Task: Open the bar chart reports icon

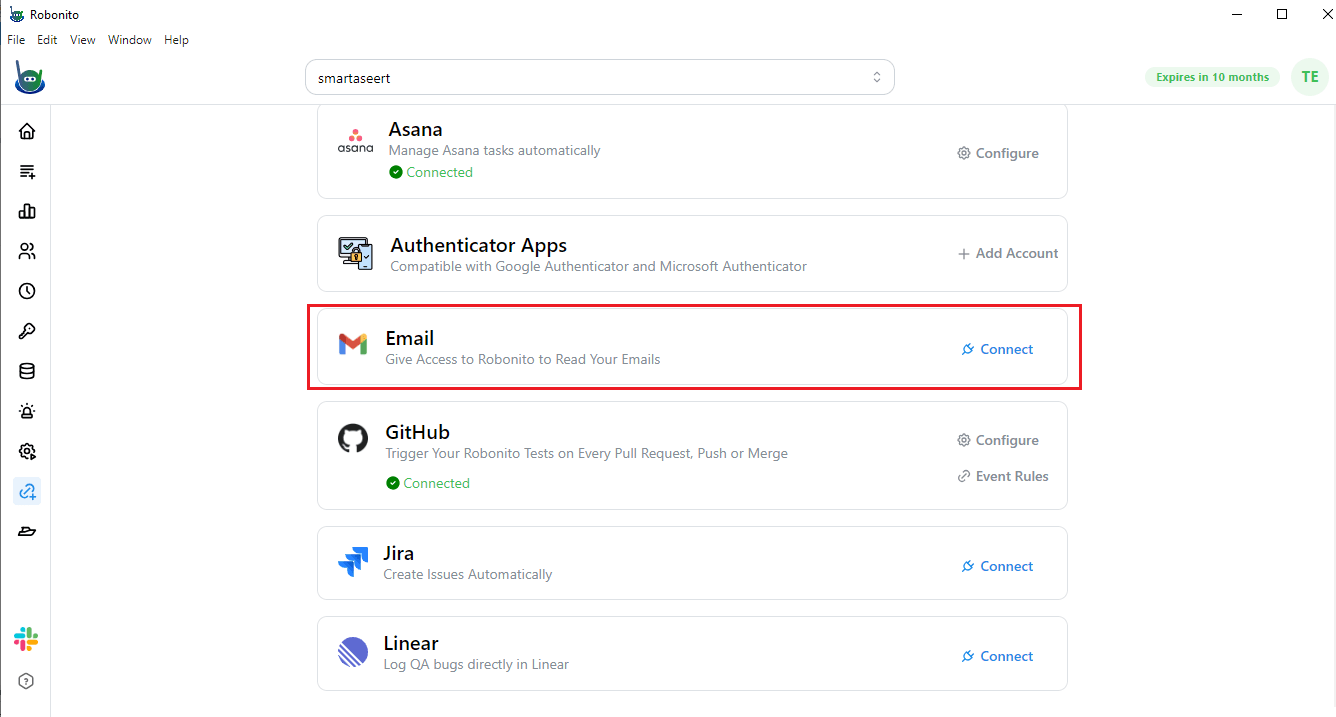Action: 27,211
